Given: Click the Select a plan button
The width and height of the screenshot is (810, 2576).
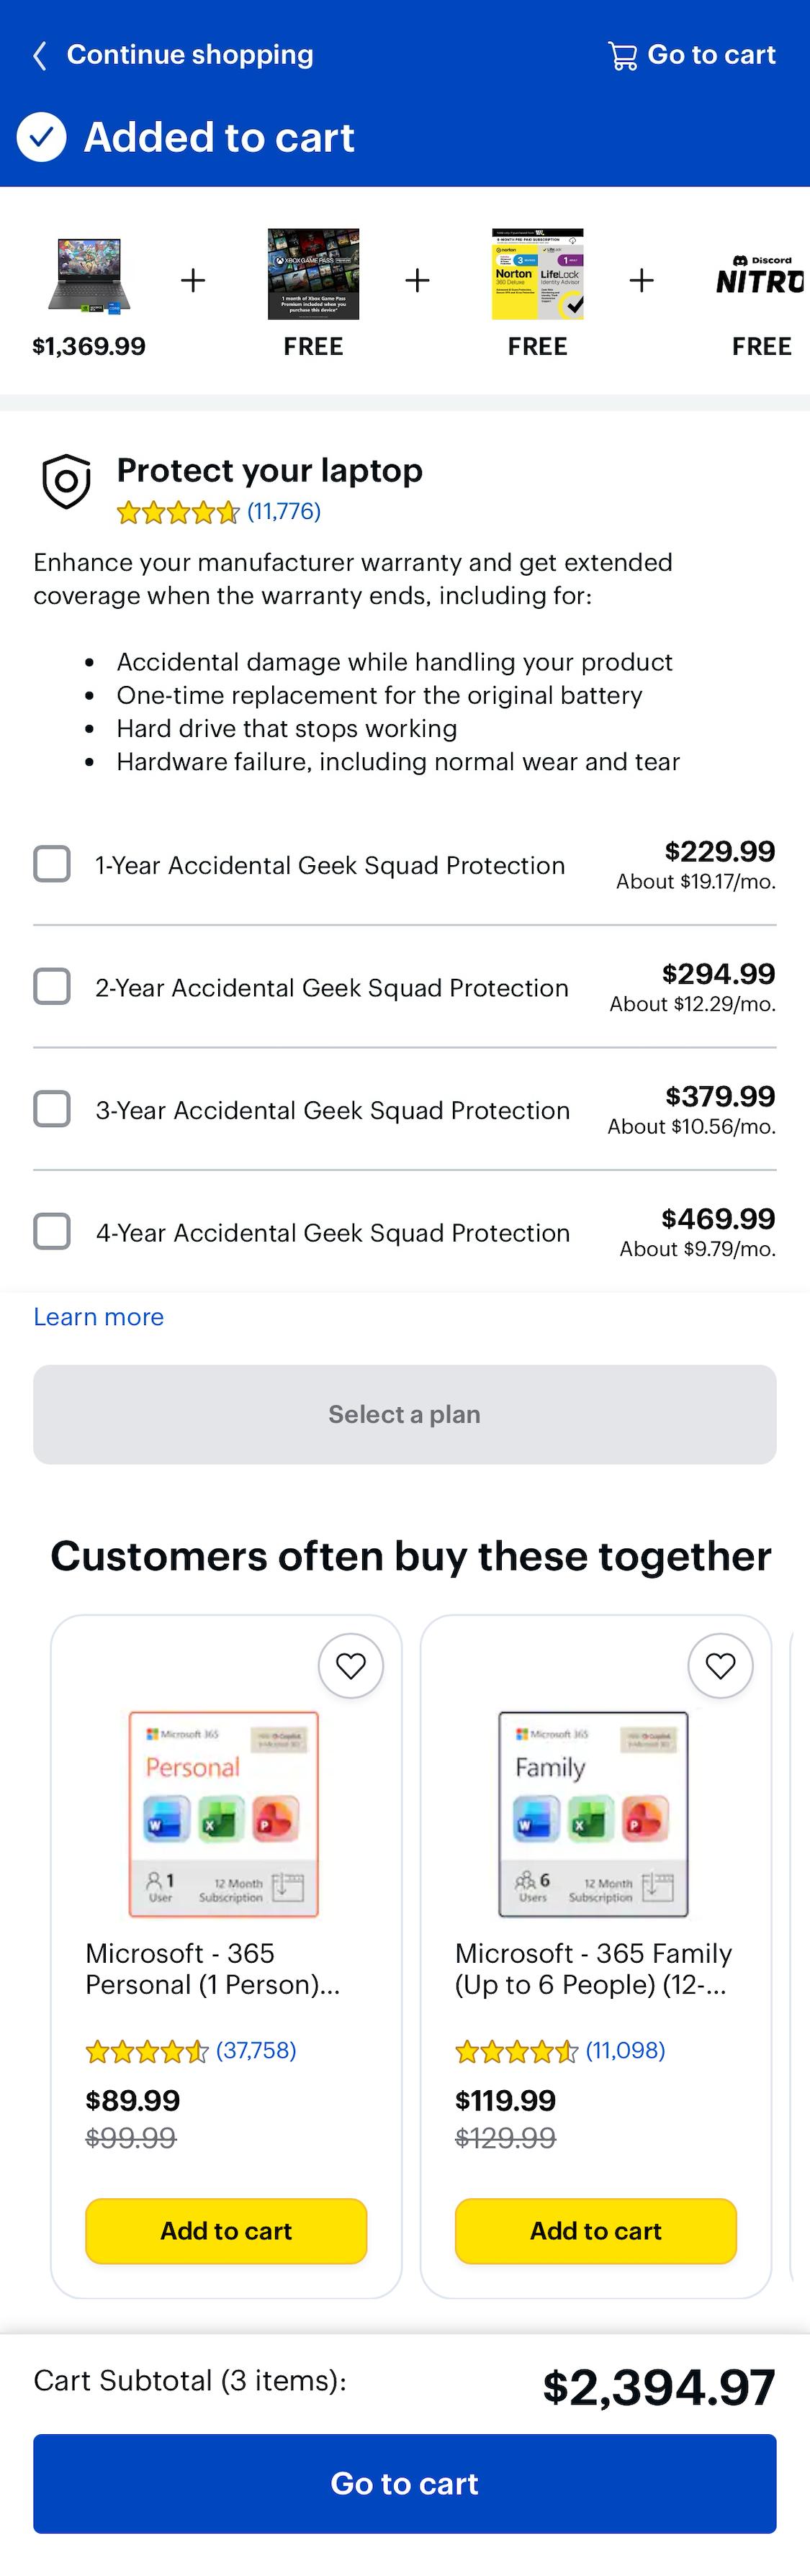Looking at the screenshot, I should tap(404, 1414).
